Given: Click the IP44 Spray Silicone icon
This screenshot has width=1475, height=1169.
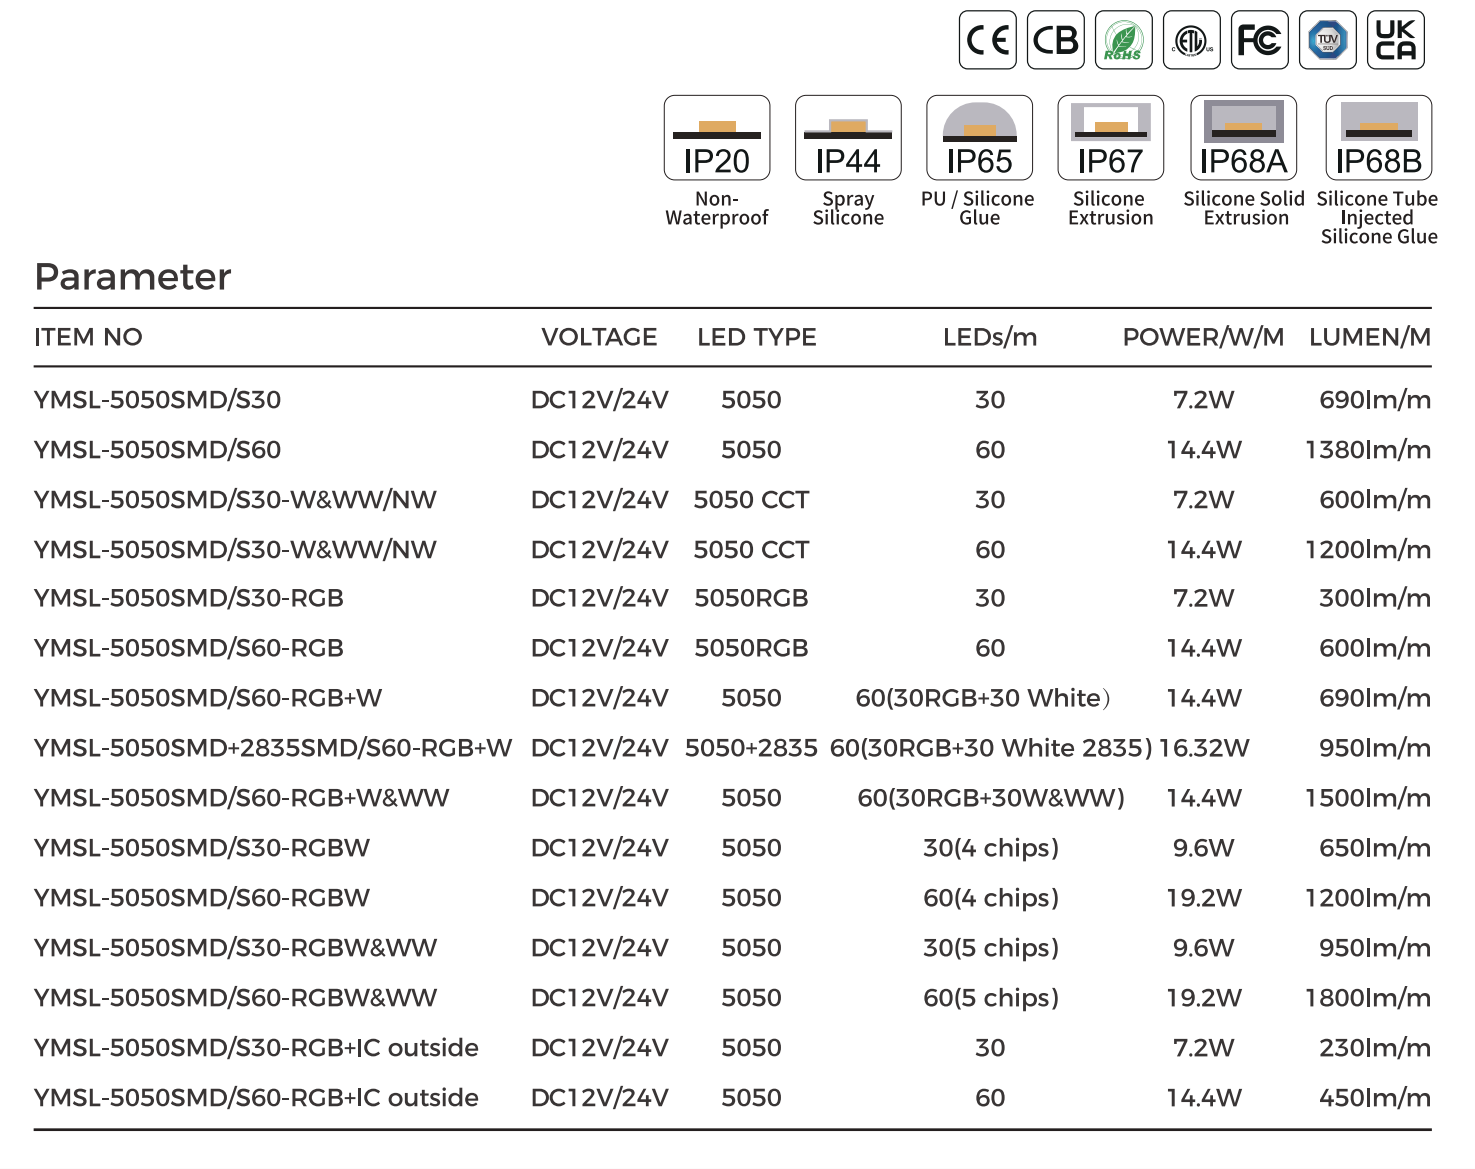Looking at the screenshot, I should click(x=848, y=138).
